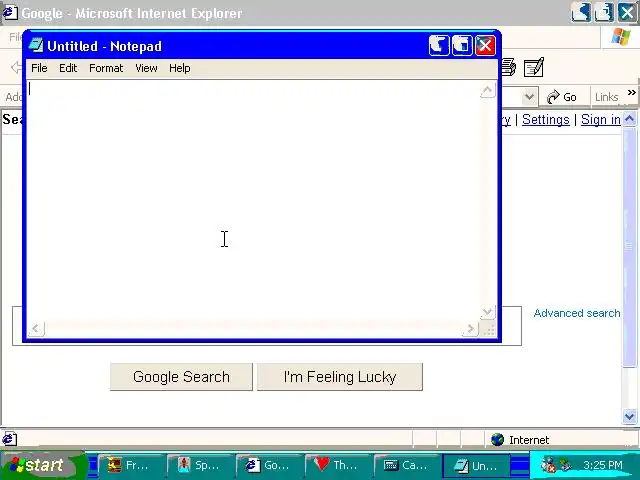Click inside the Notepad text area
Image resolution: width=640 pixels, height=480 pixels.
253,202
